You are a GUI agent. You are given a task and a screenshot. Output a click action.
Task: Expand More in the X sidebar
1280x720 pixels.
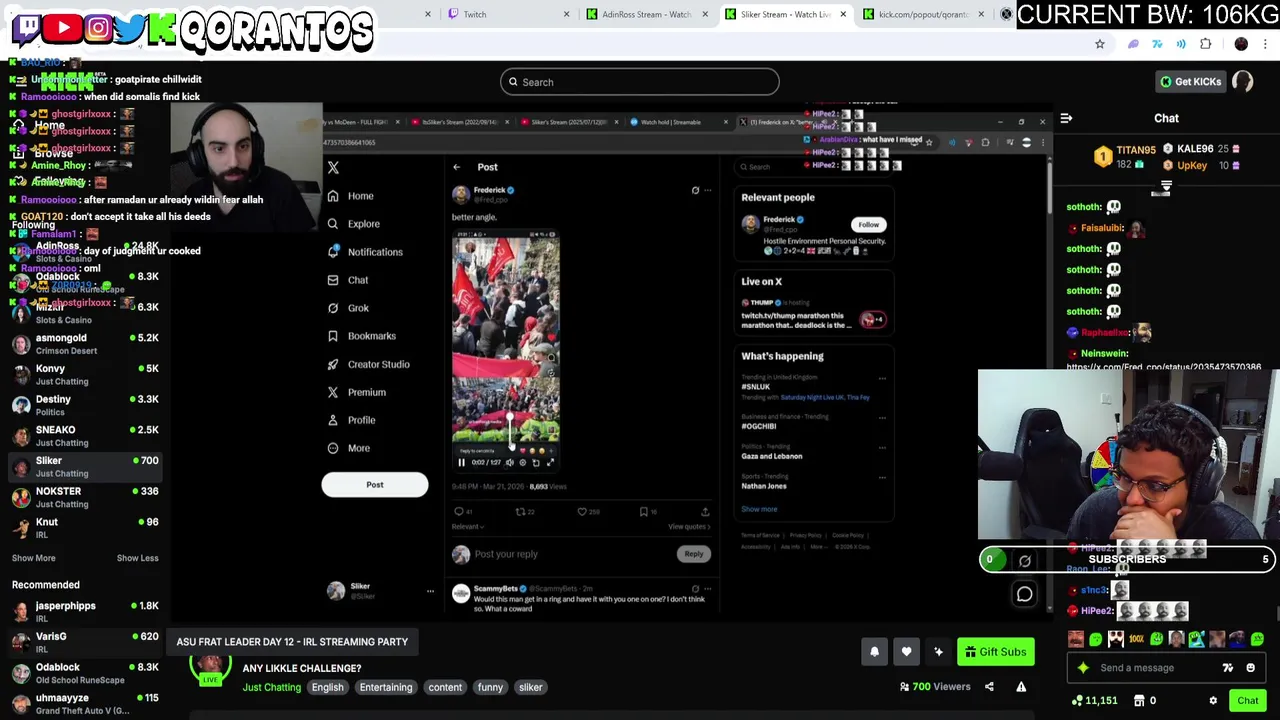point(348,448)
